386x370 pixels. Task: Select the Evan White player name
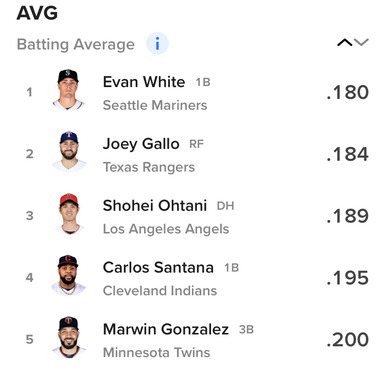coord(144,82)
